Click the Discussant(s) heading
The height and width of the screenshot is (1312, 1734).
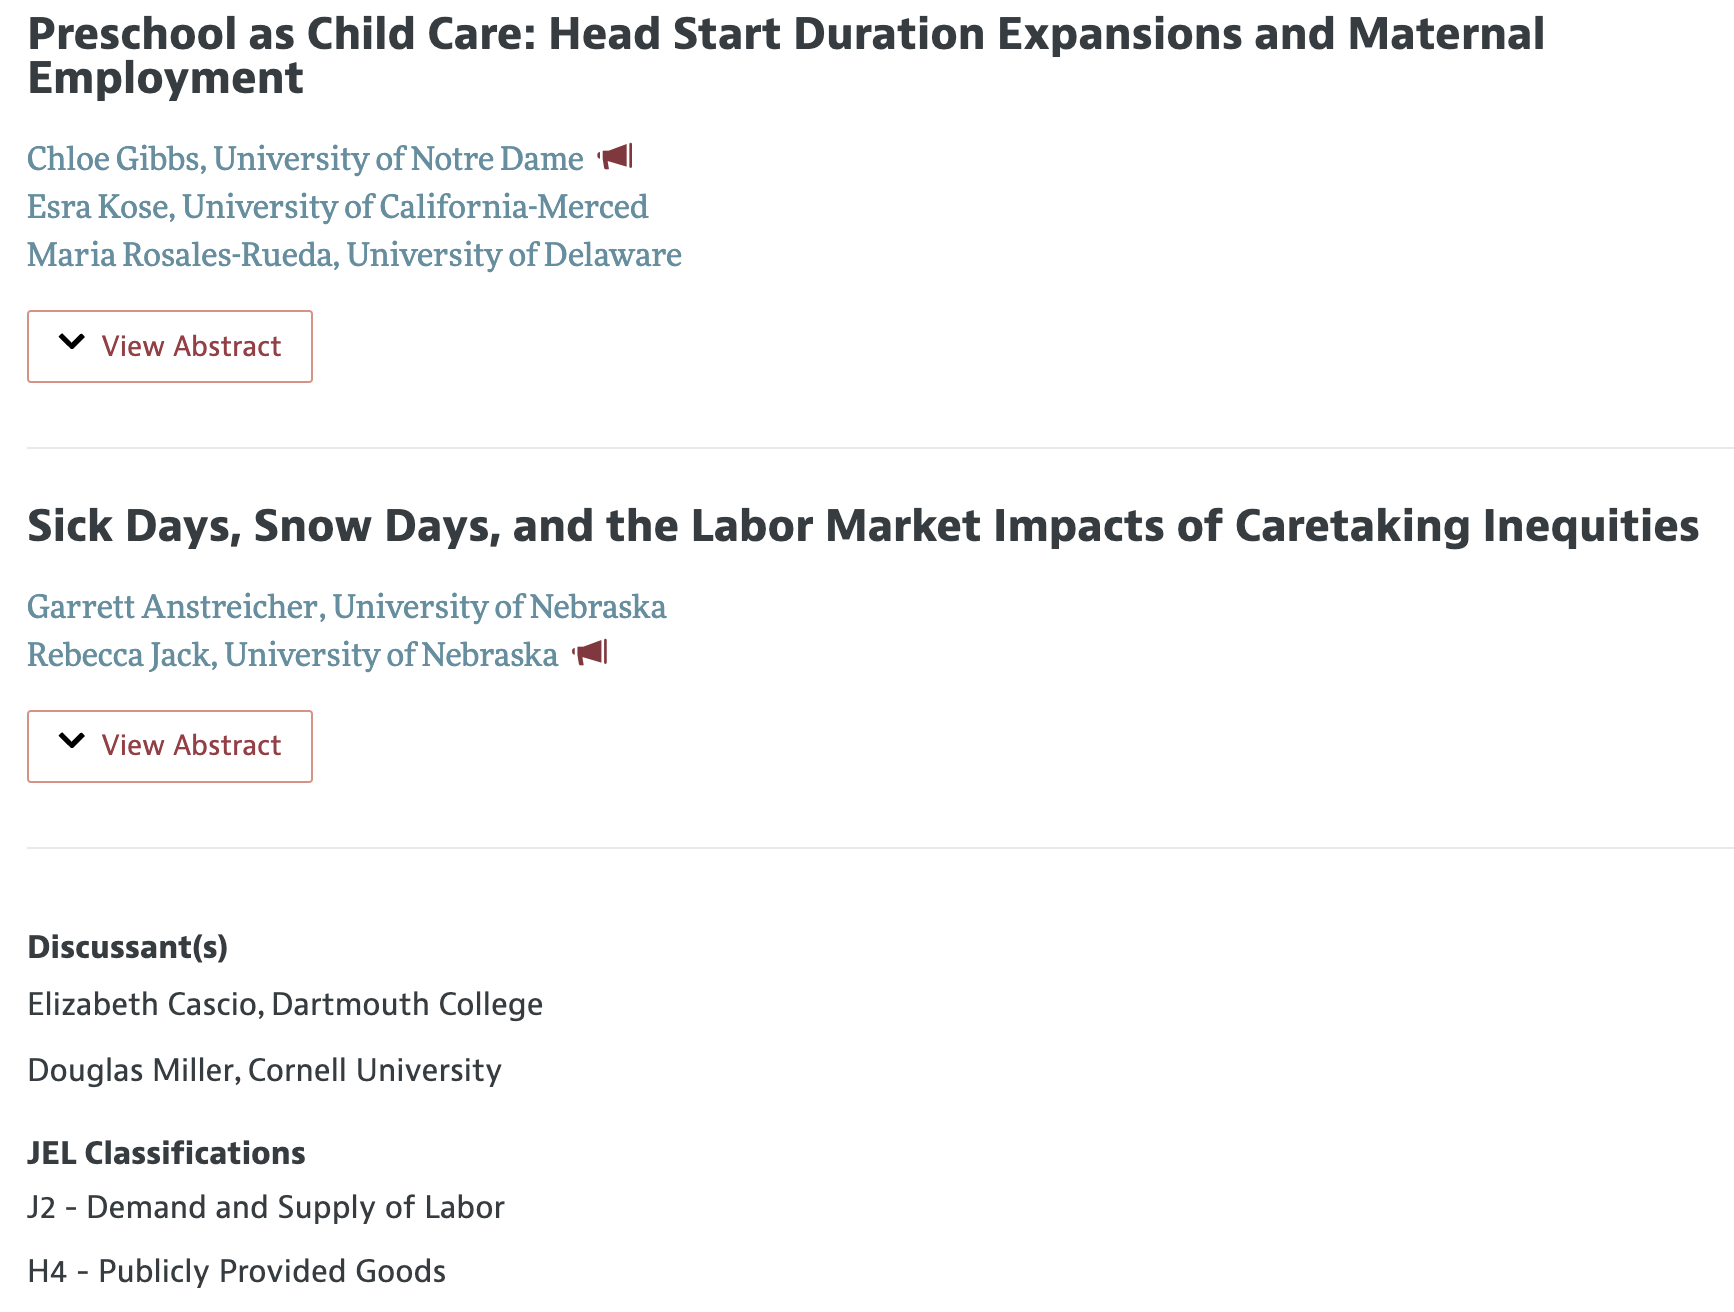[127, 947]
